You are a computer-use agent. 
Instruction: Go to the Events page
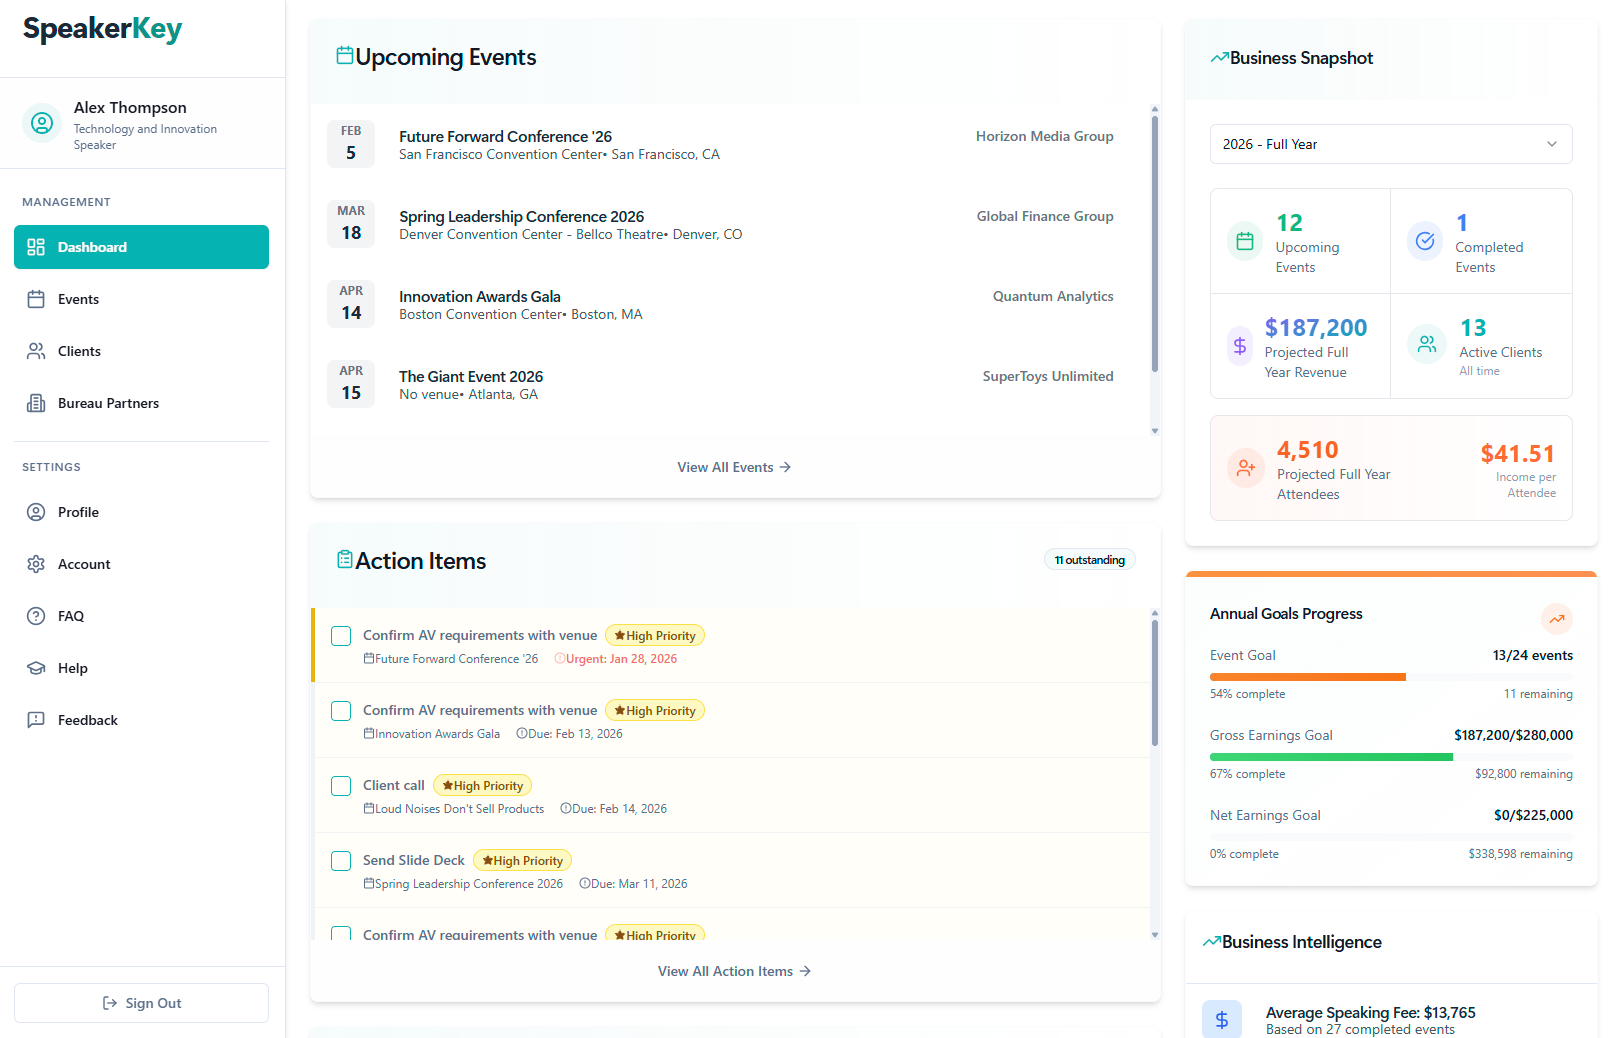click(x=141, y=299)
